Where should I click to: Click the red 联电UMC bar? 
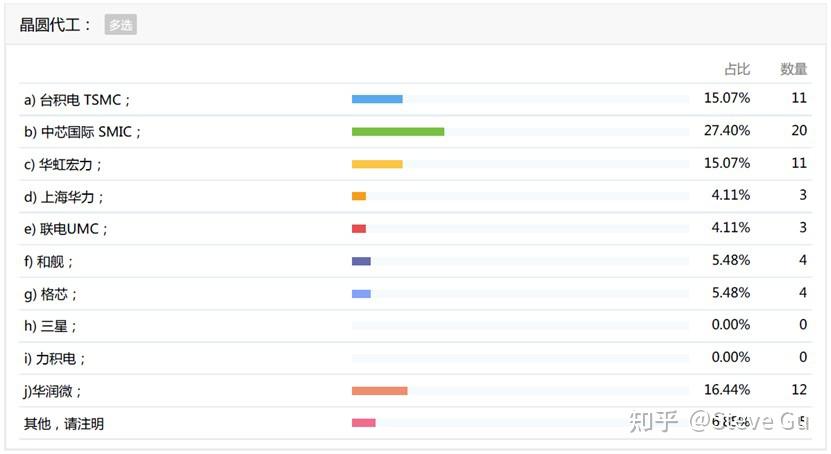coord(359,228)
